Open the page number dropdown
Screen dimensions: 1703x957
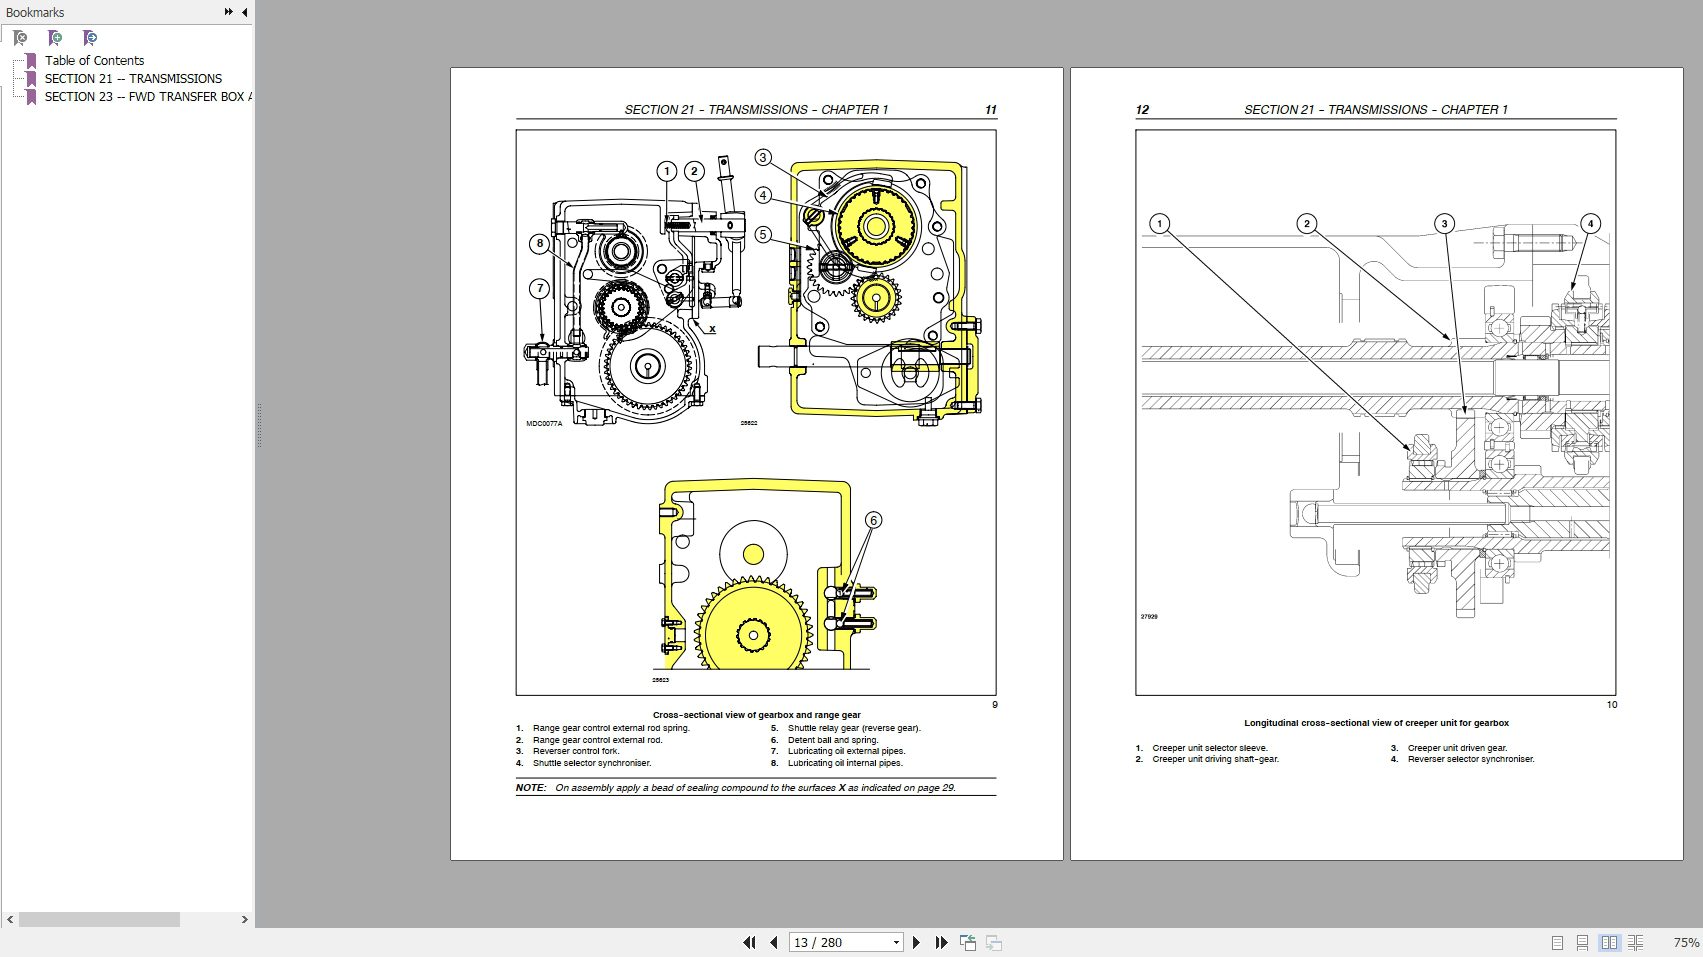(894, 942)
